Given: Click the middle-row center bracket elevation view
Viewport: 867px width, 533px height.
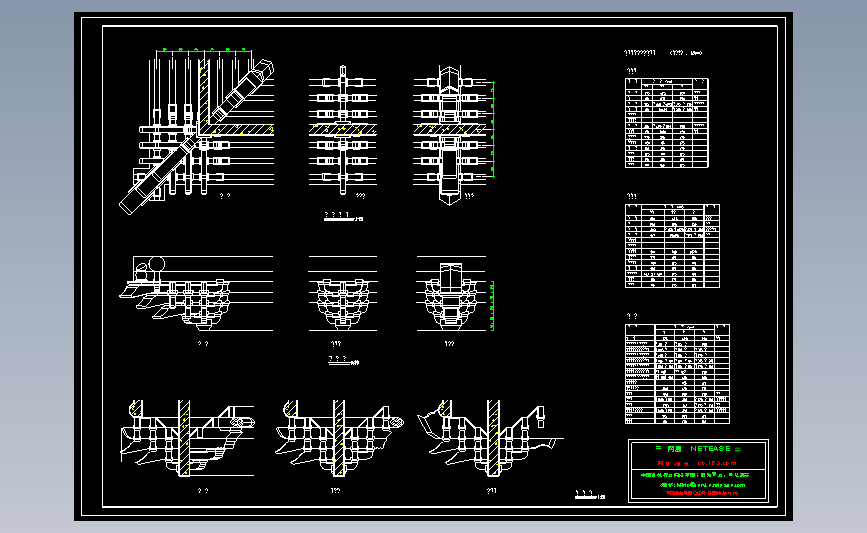Looking at the screenshot, I should click(x=343, y=294).
